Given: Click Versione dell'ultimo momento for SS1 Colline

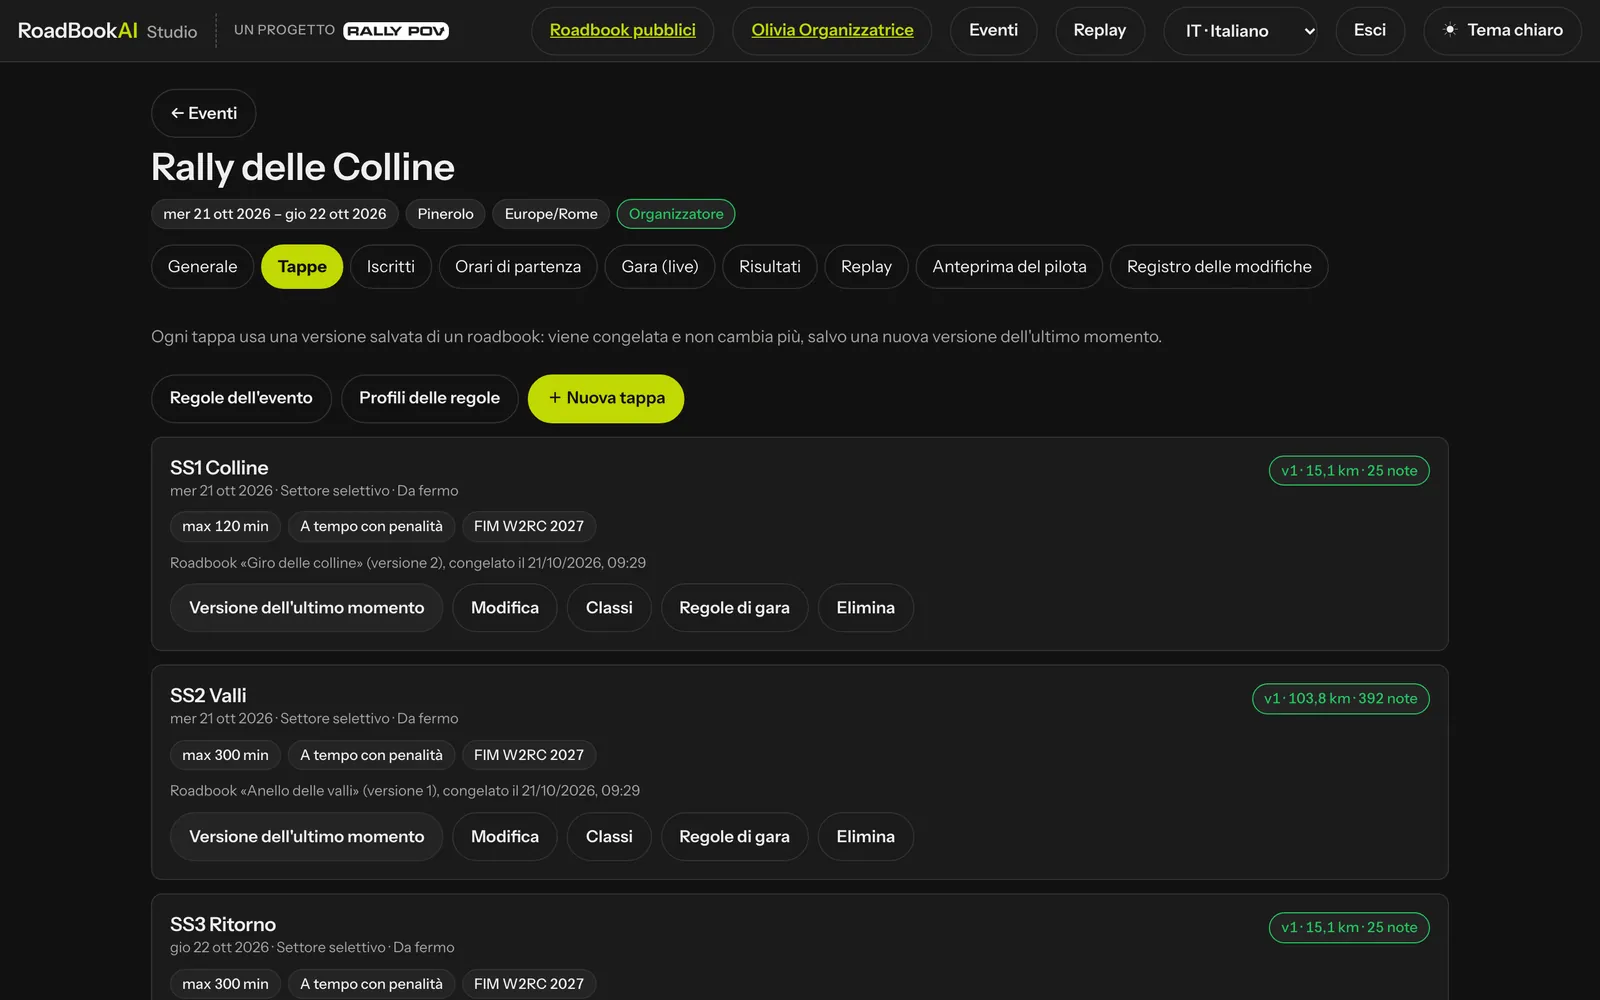Looking at the screenshot, I should (x=307, y=608).
